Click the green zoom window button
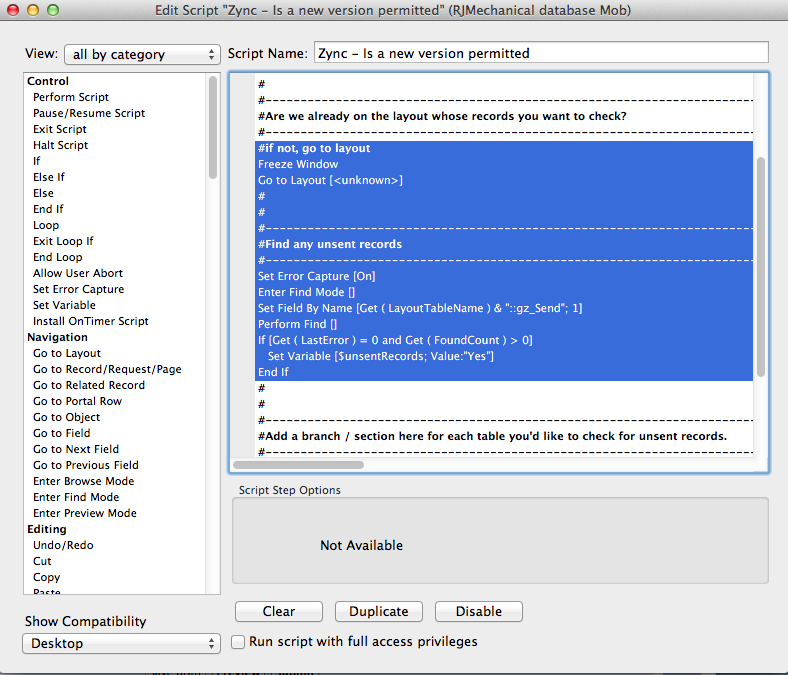 [52, 10]
